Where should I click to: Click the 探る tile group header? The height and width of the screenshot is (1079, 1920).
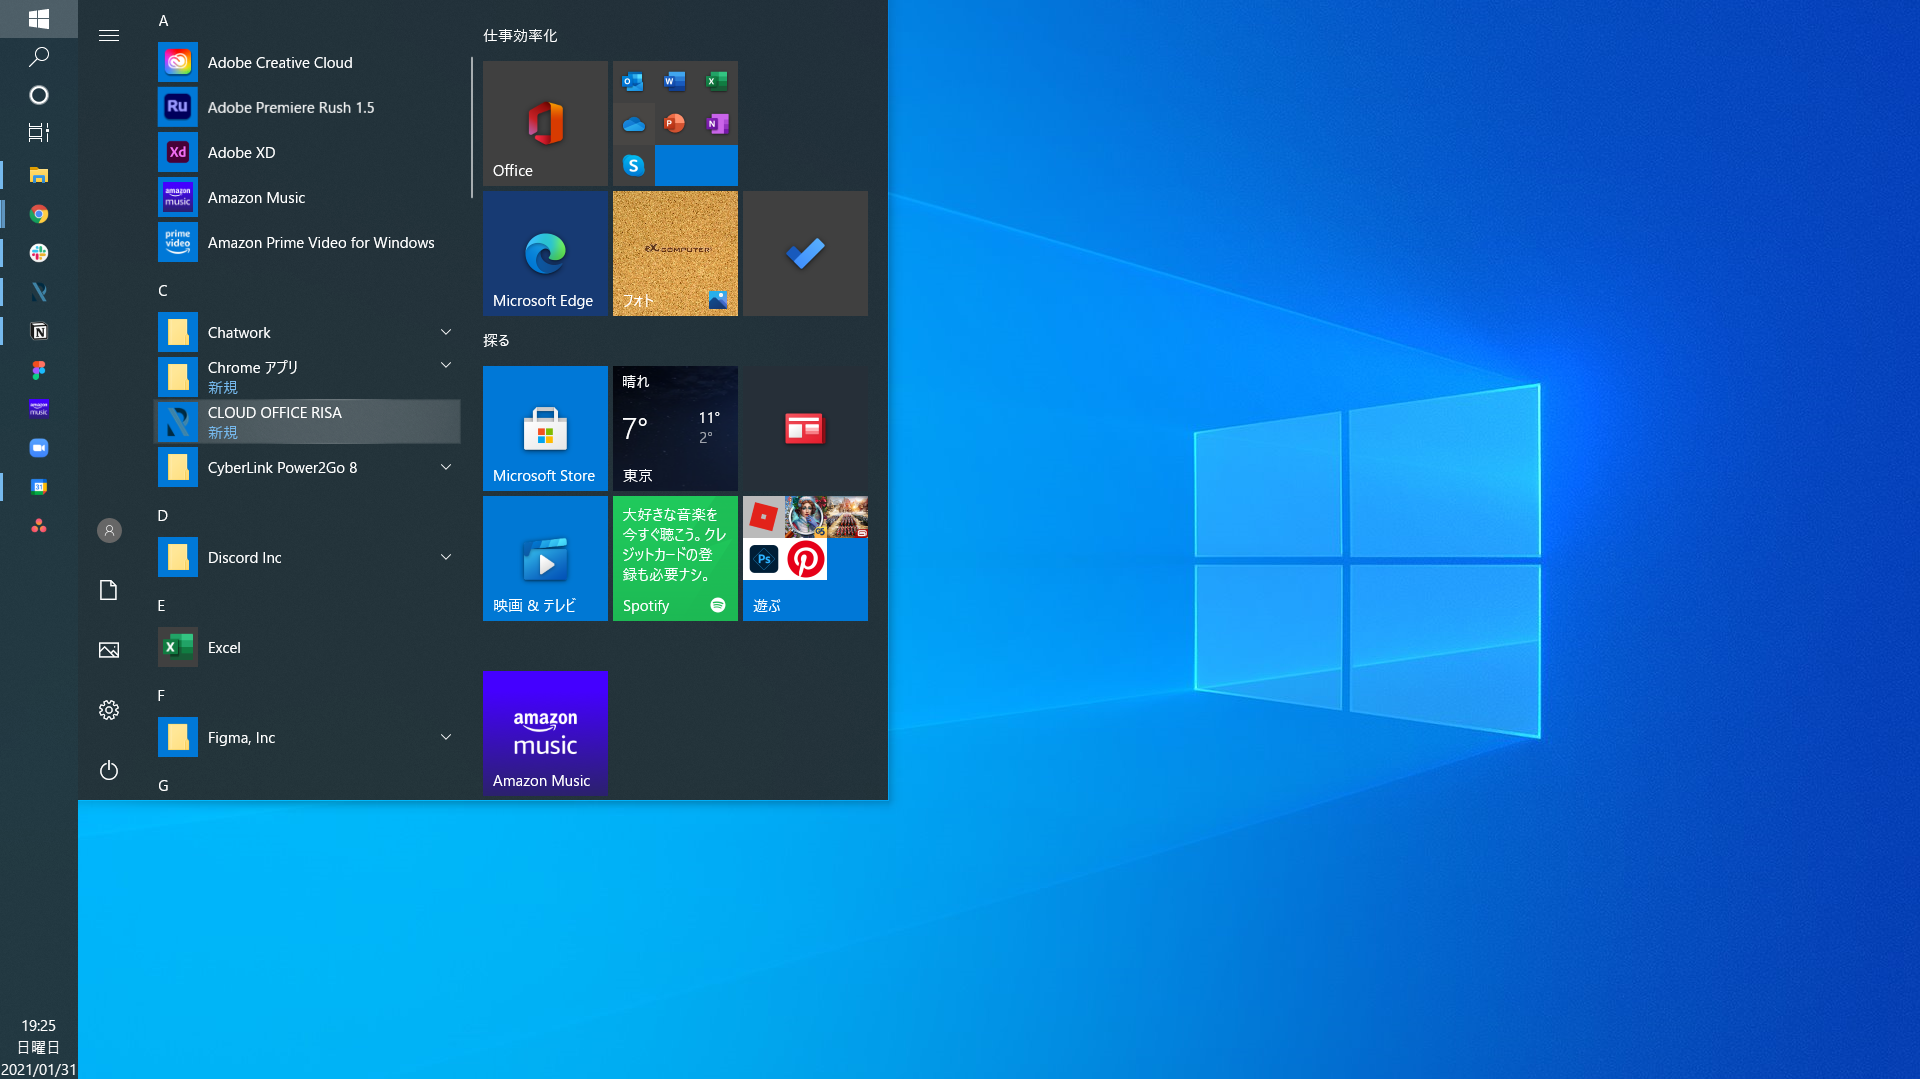click(497, 341)
